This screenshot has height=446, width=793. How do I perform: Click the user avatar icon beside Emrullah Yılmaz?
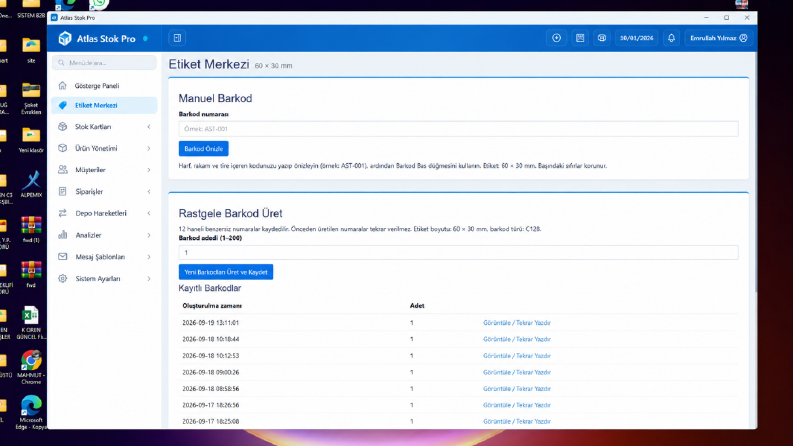[x=743, y=38]
